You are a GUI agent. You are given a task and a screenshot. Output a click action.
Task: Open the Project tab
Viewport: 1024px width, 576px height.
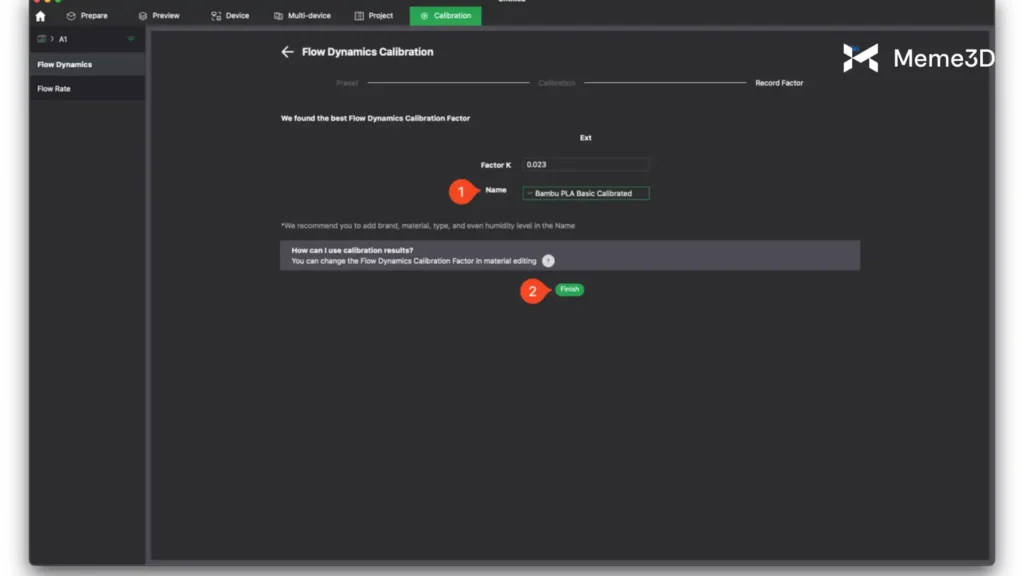click(374, 16)
